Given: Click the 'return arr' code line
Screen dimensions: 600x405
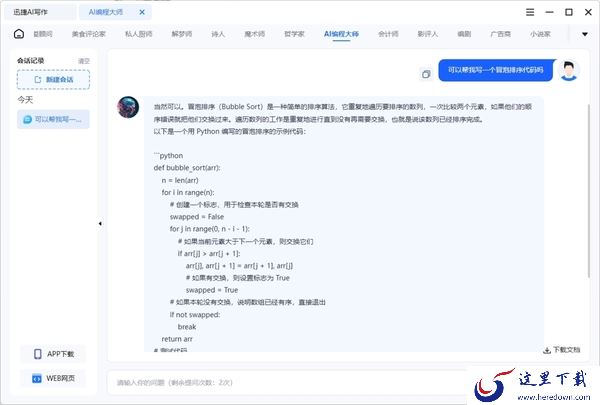Looking at the screenshot, I should coord(177,339).
